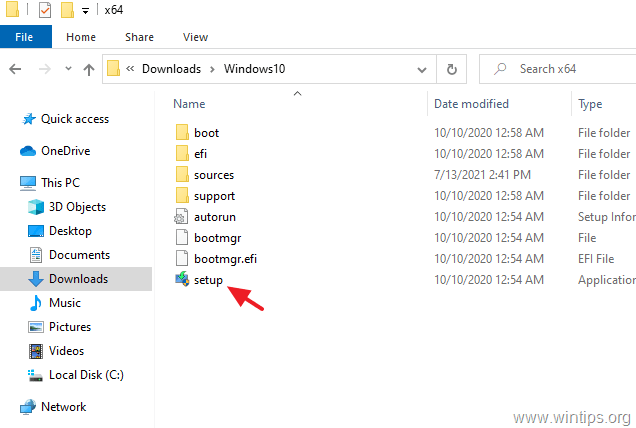Open the Customize Quick Access Toolbar dropdown
Image resolution: width=636 pixels, height=428 pixels.
click(85, 11)
